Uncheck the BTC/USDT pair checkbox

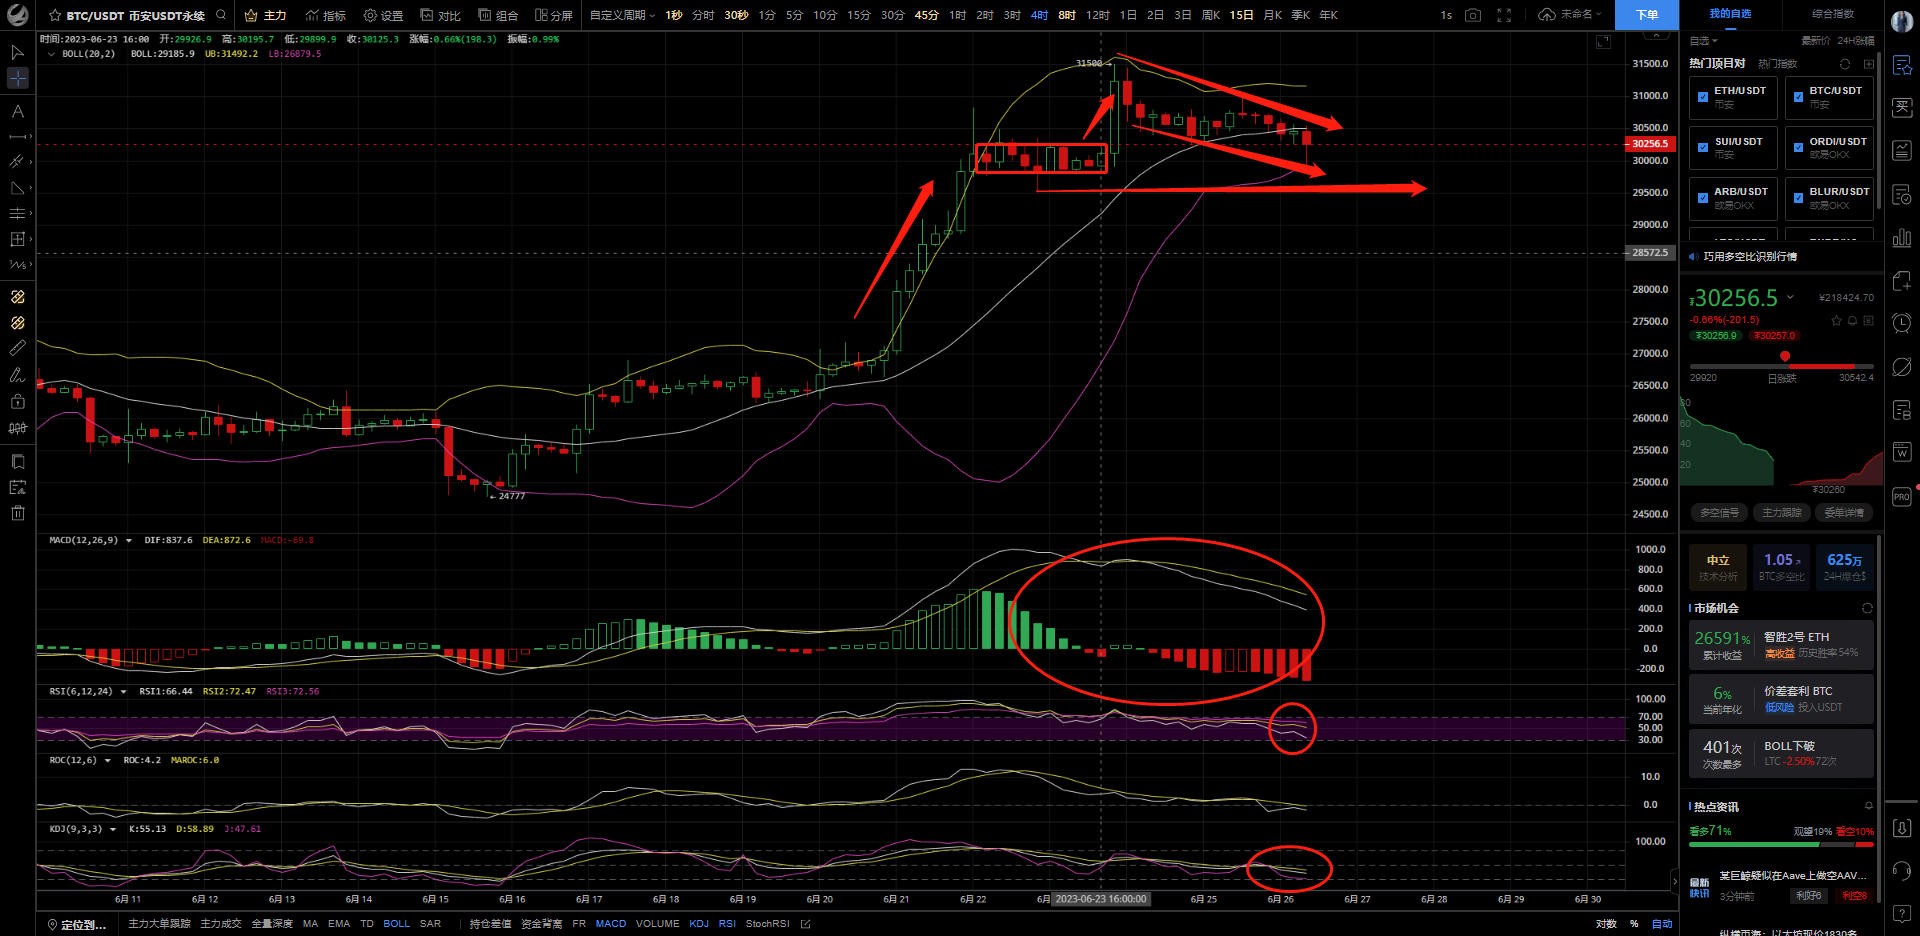click(x=1798, y=97)
